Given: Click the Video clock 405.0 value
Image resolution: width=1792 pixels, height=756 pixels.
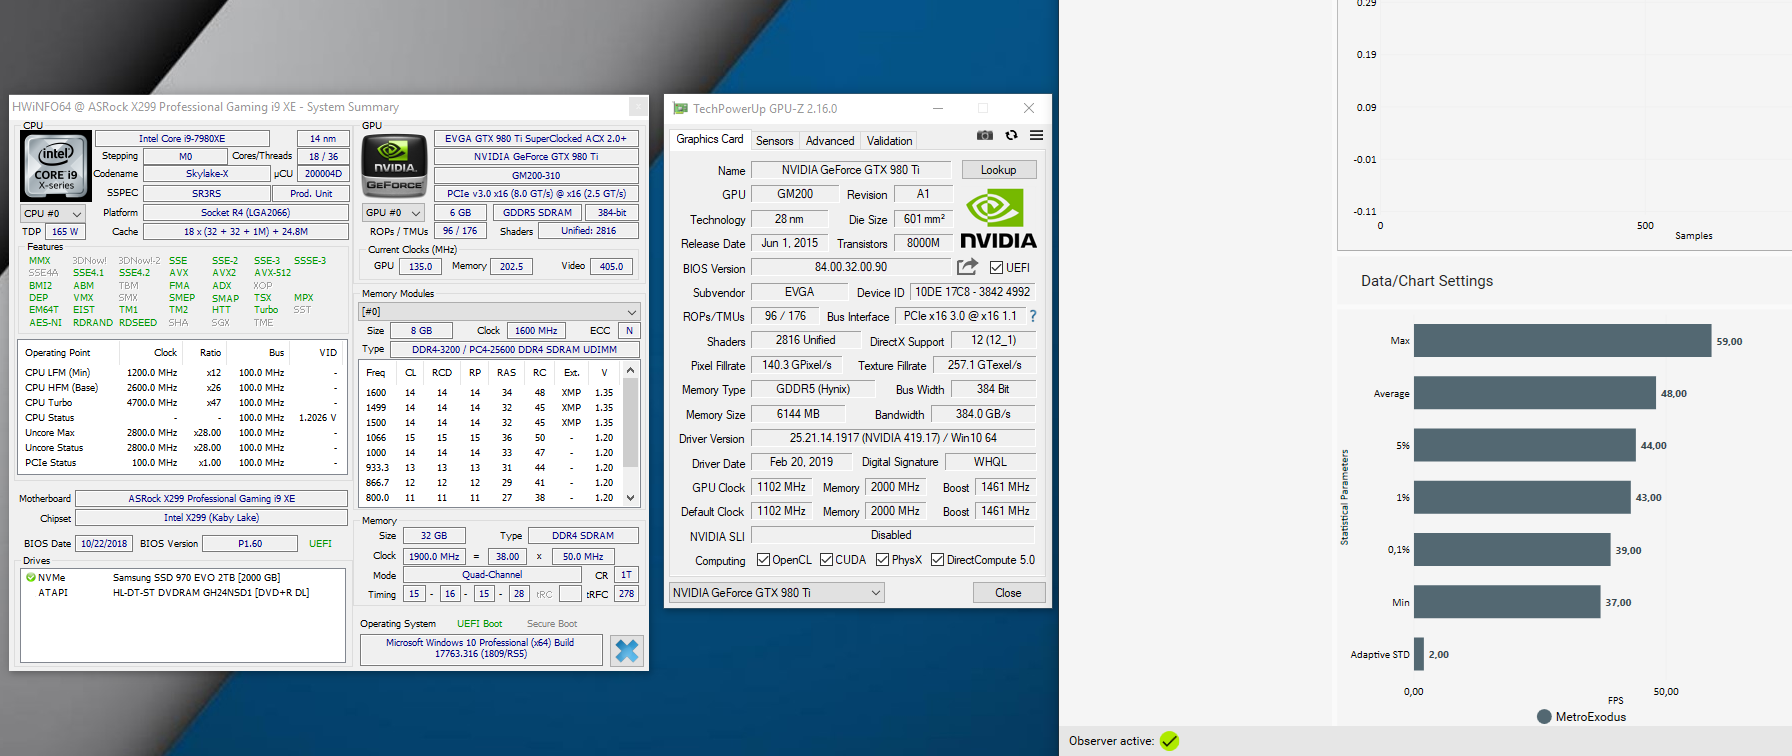Looking at the screenshot, I should pyautogui.click(x=612, y=267).
